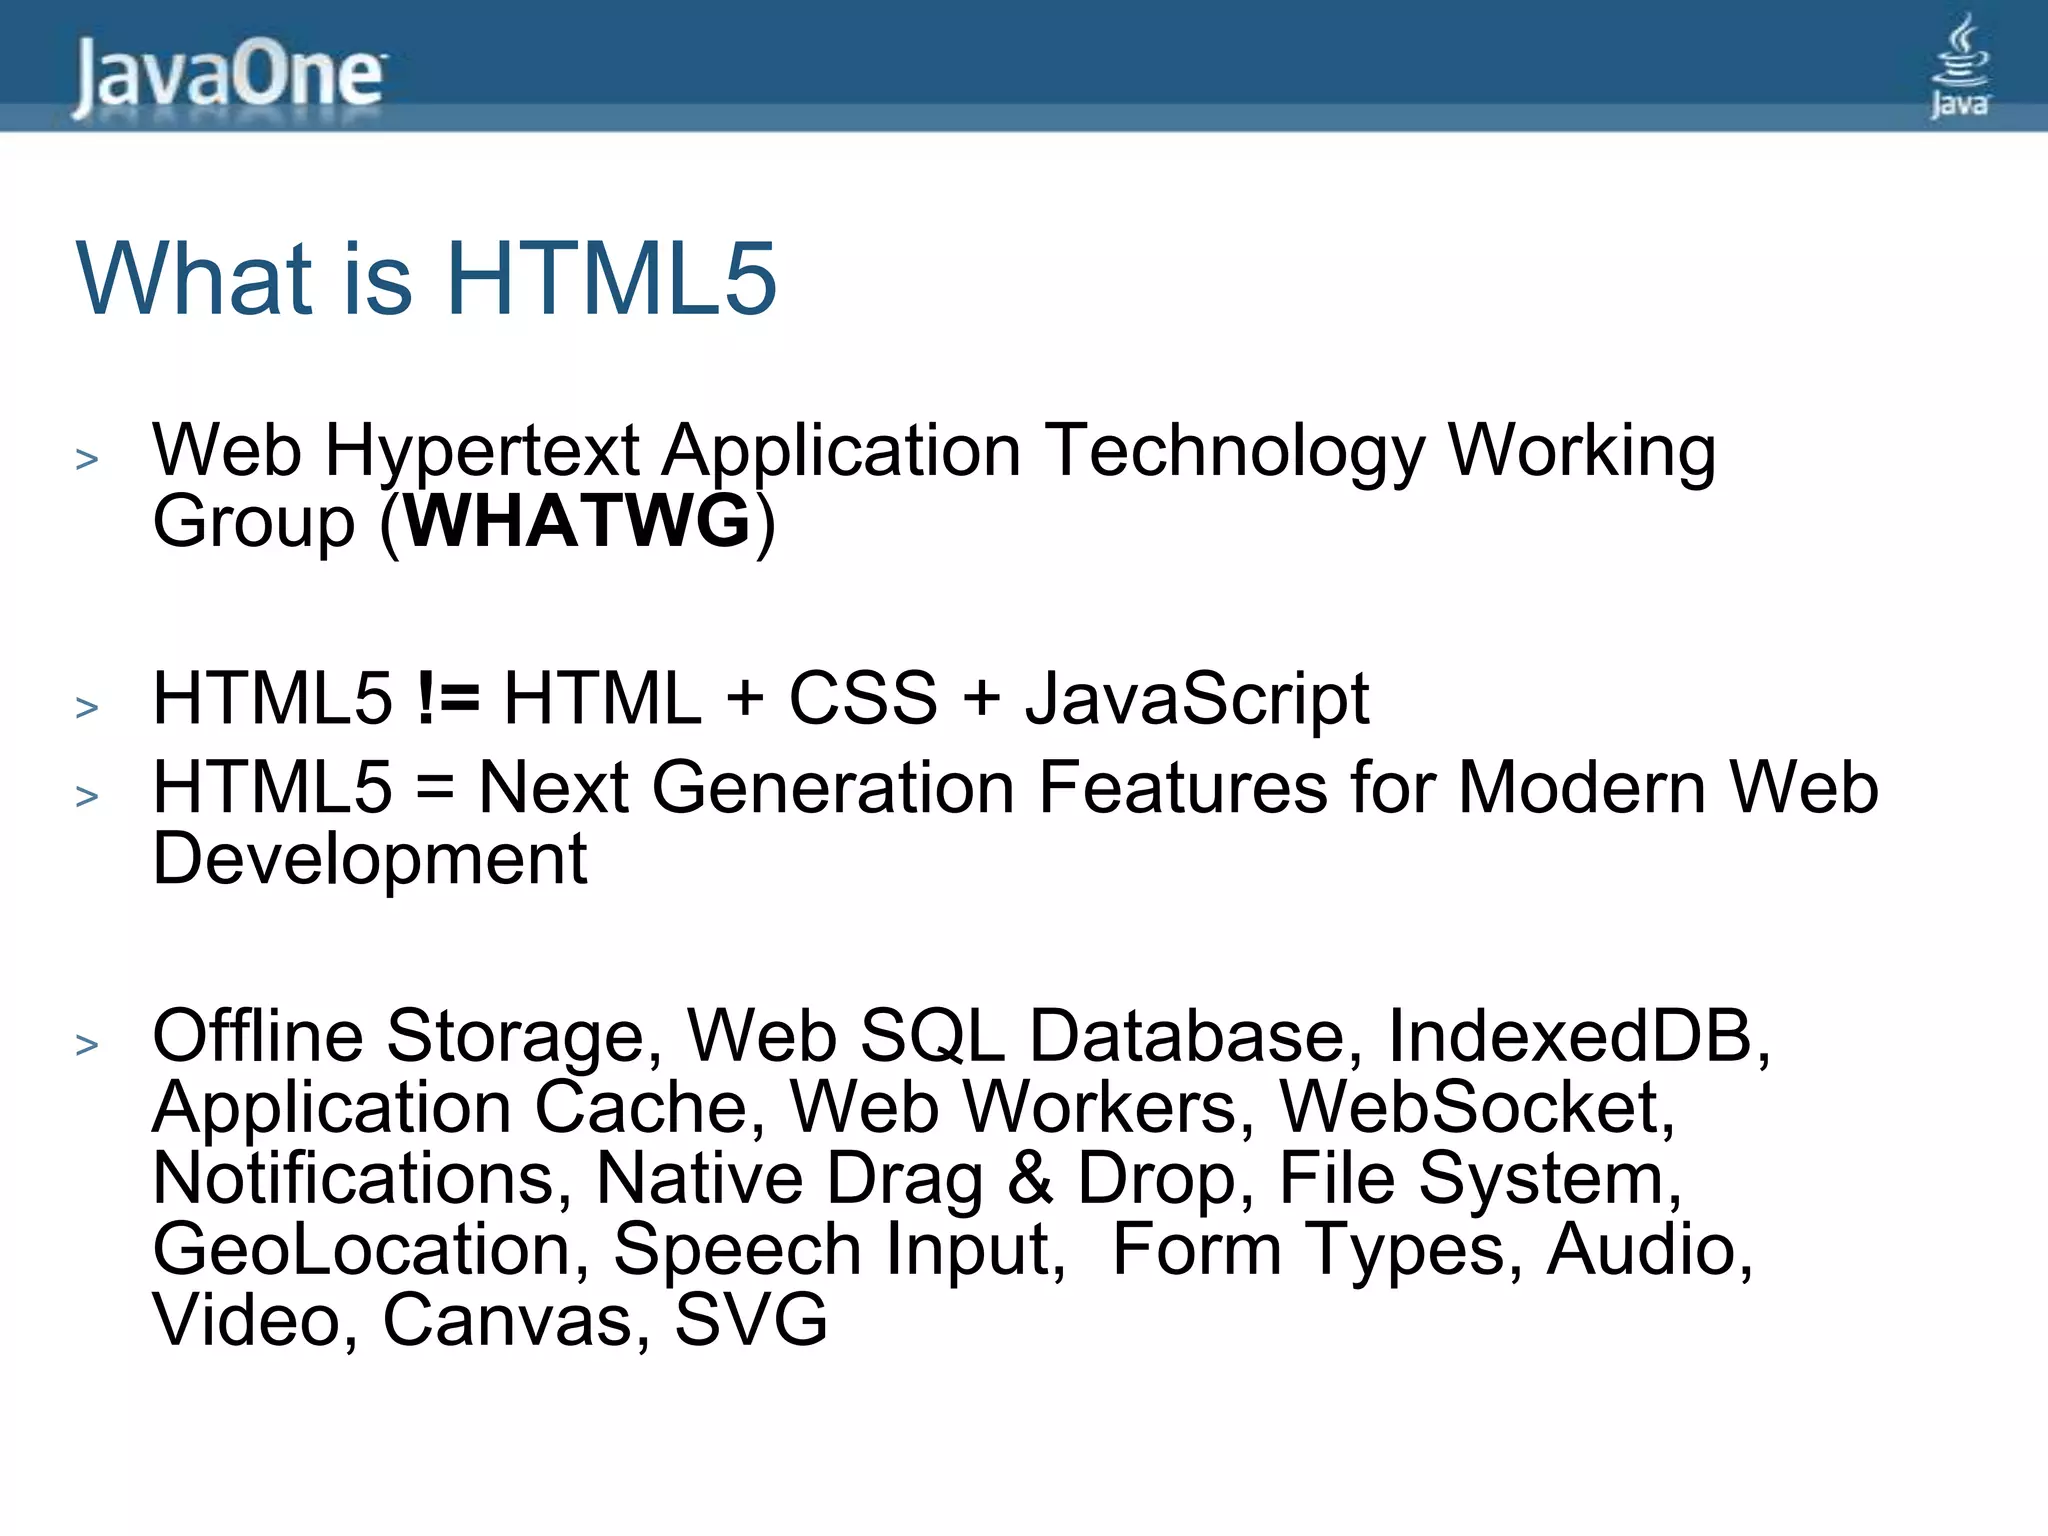This screenshot has width=2048, height=1536.
Task: Click the slide title What is HTML5
Action: [x=426, y=279]
